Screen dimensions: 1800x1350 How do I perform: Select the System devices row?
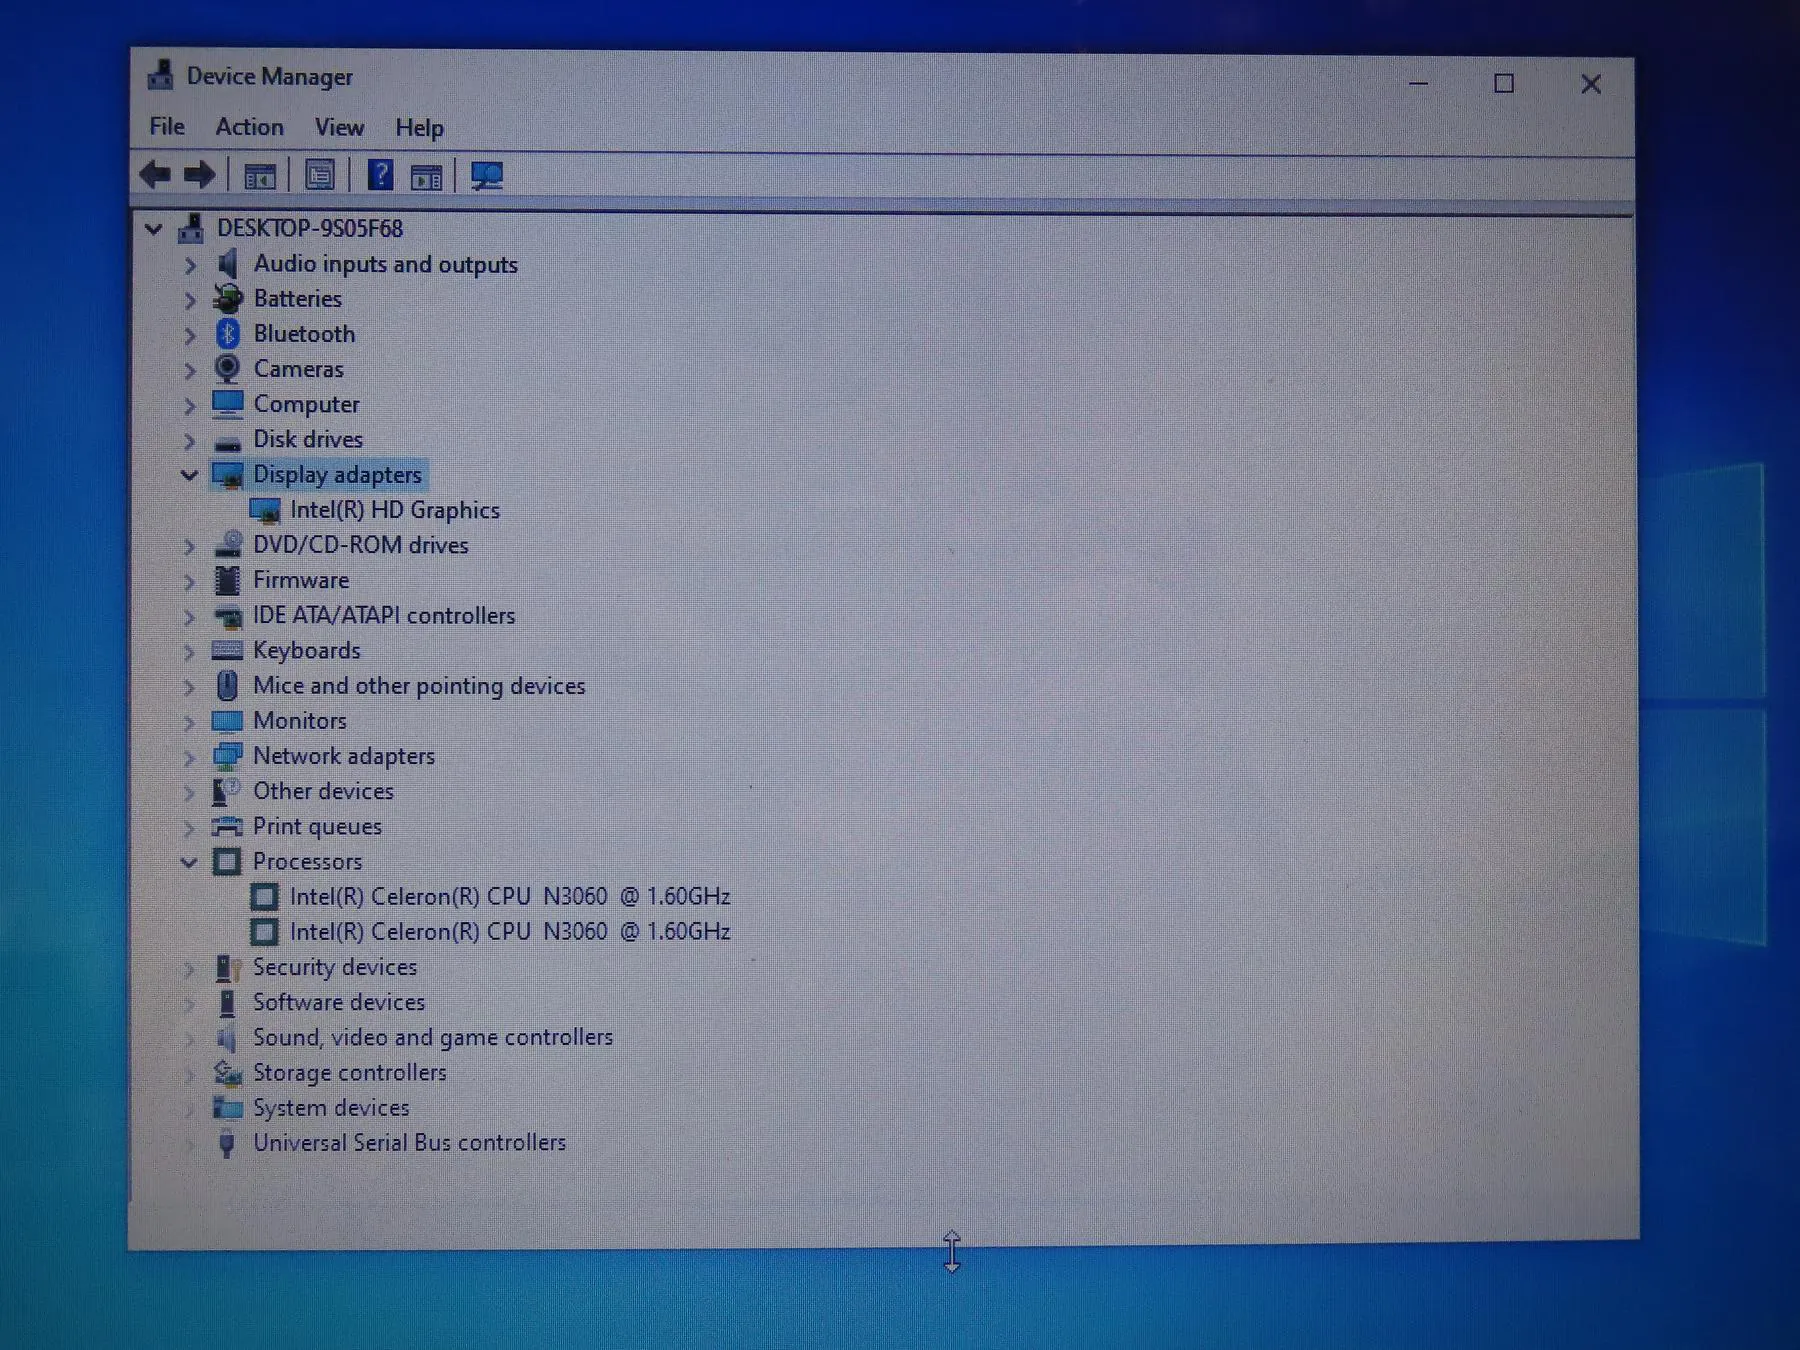pos(331,1108)
